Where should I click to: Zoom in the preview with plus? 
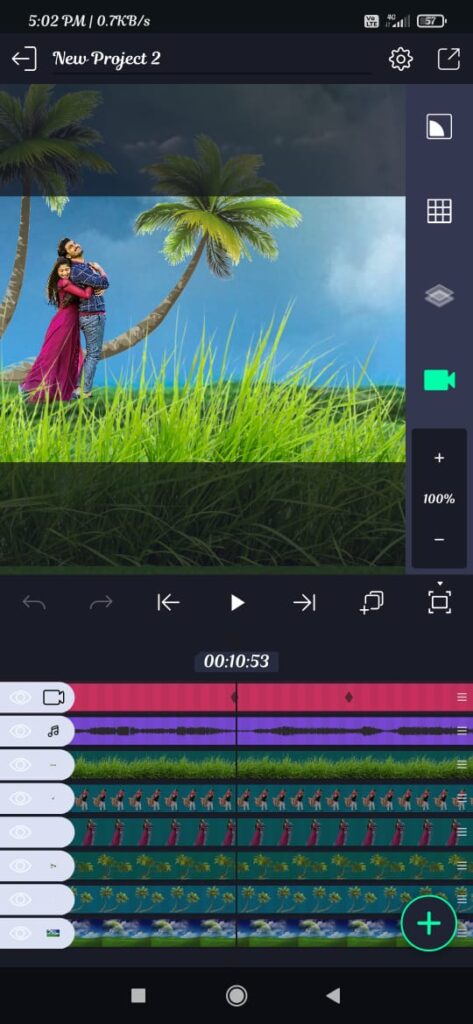[x=439, y=458]
